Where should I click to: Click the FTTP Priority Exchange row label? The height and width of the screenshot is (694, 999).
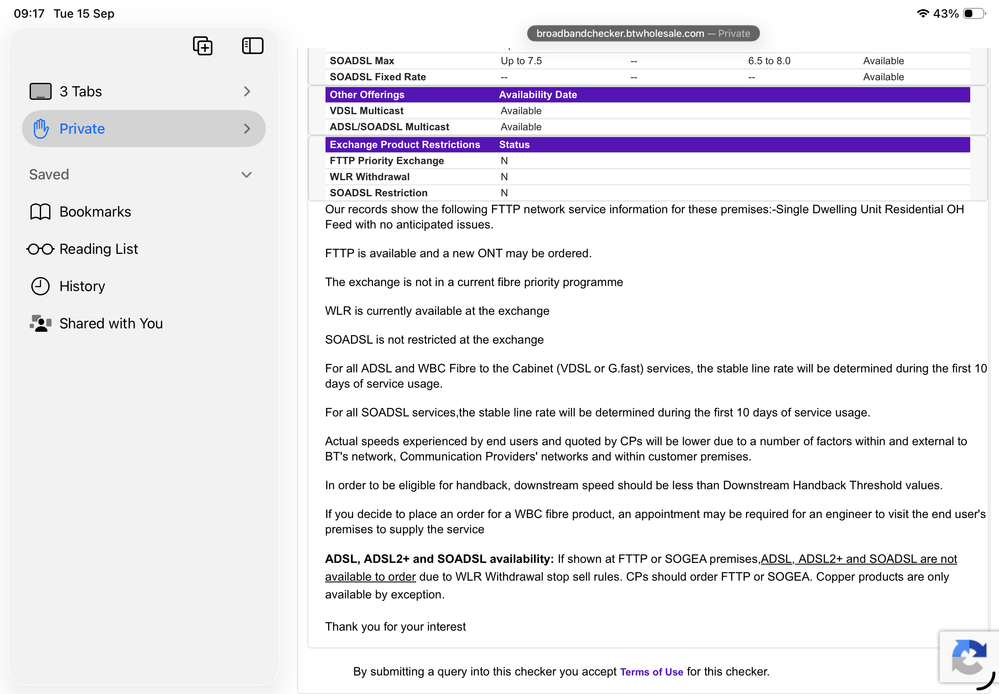pyautogui.click(x=387, y=161)
